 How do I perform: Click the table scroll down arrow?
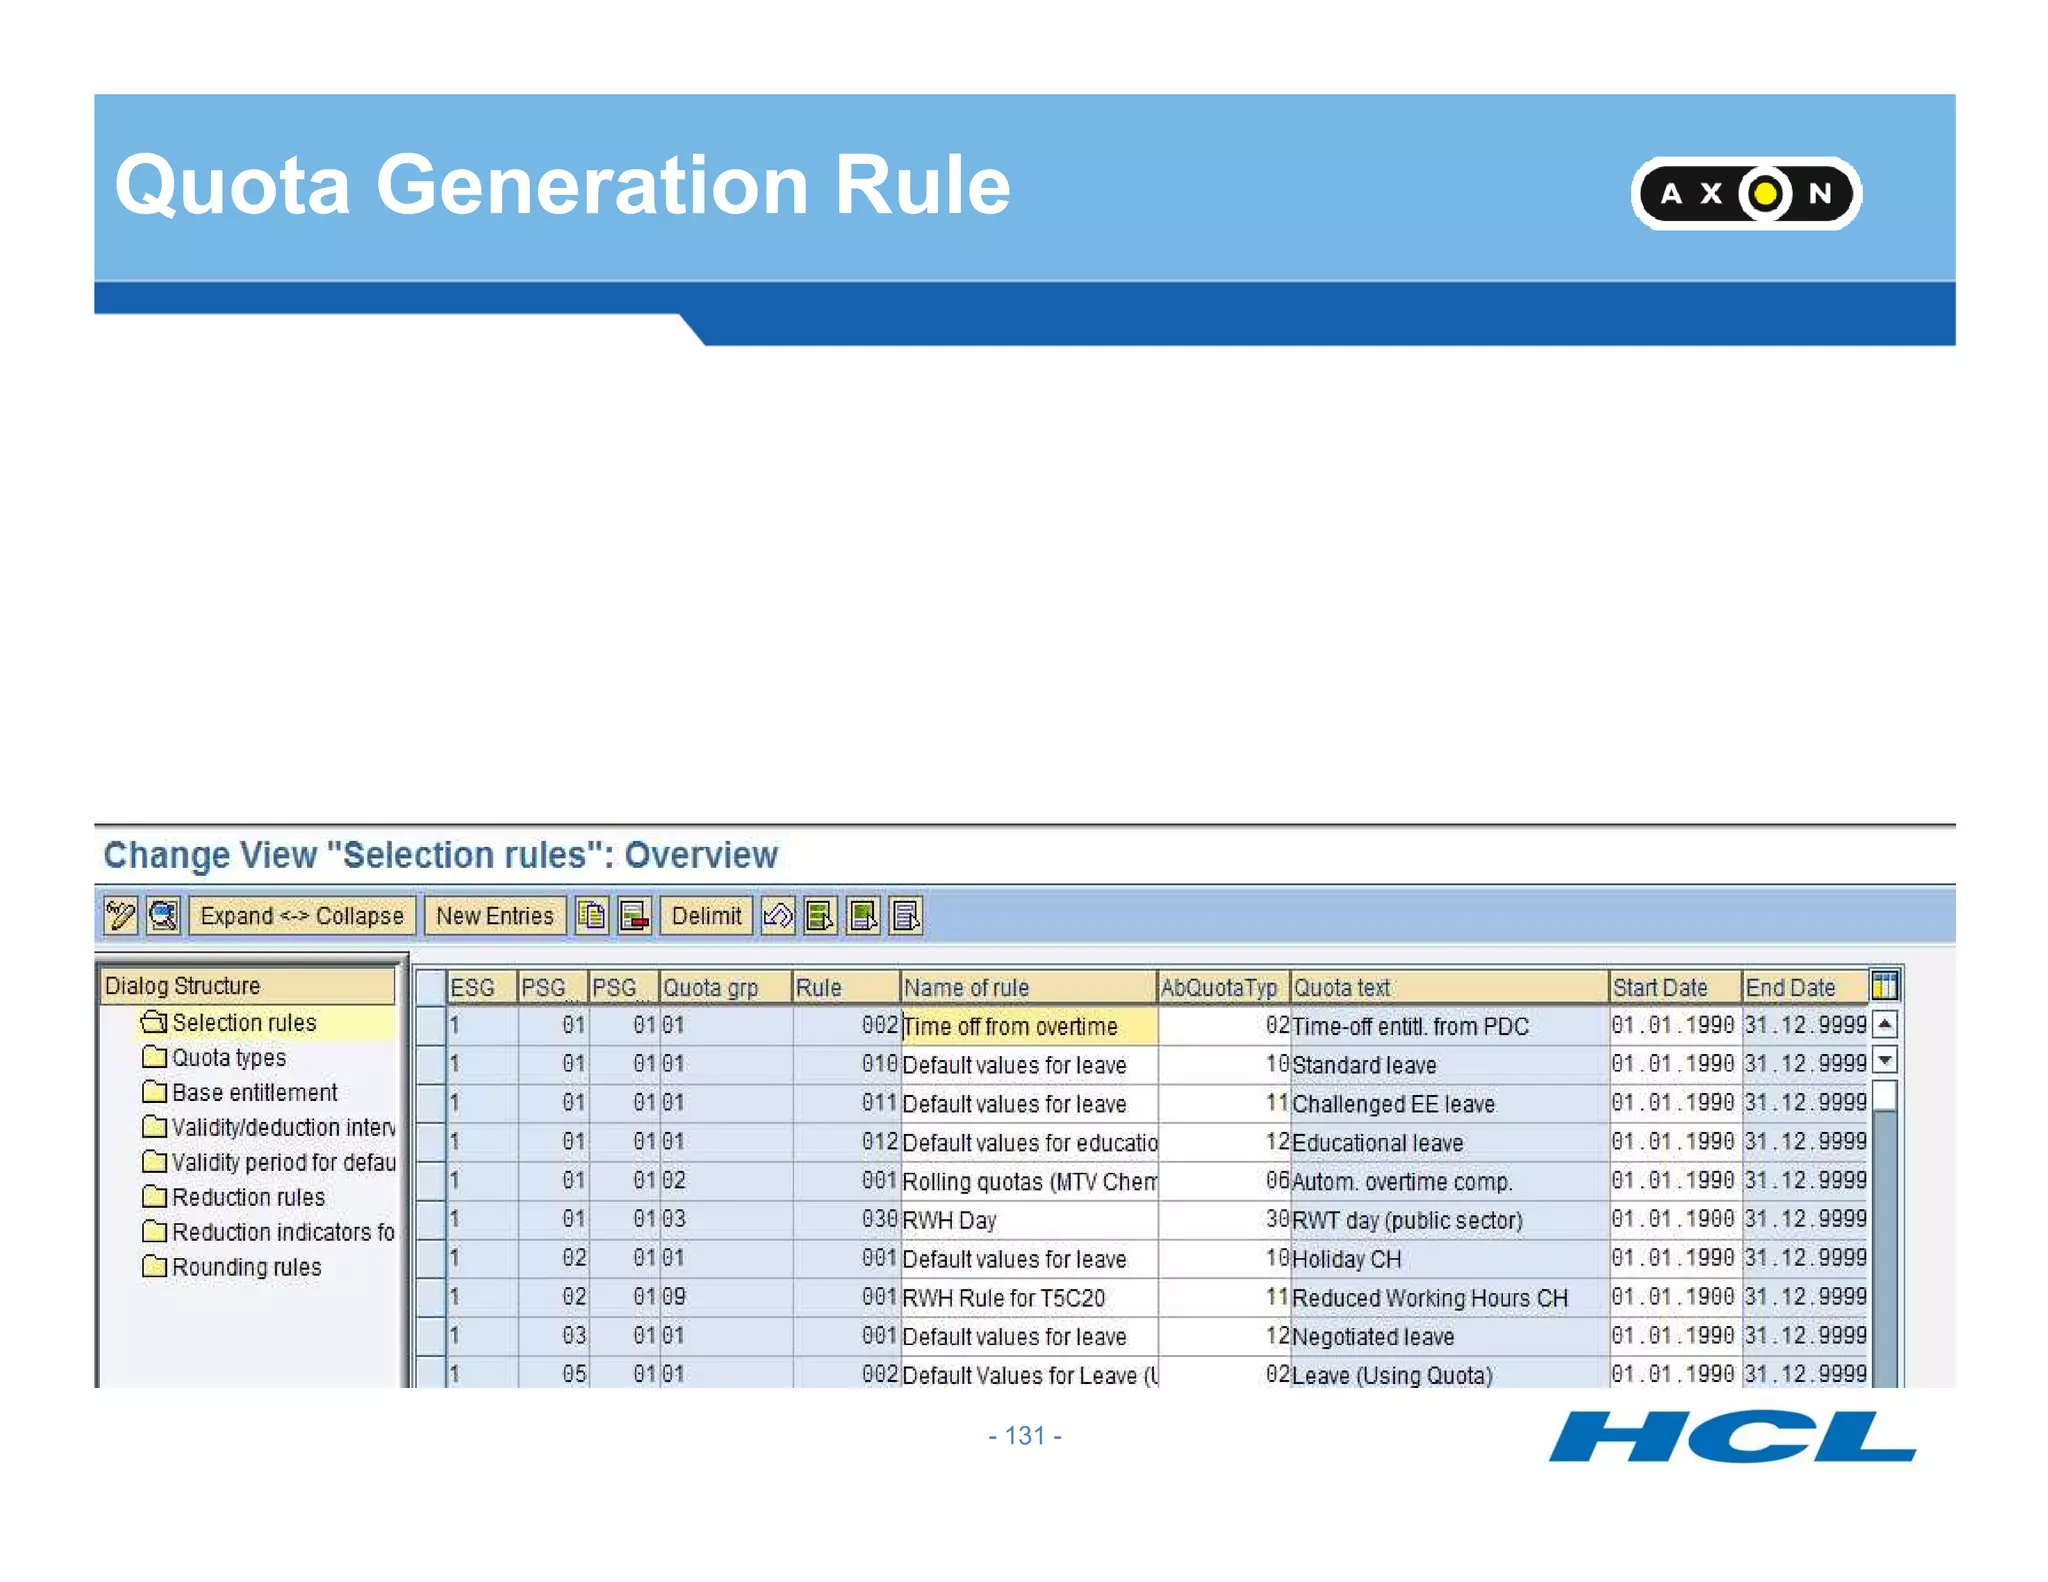1884,1060
